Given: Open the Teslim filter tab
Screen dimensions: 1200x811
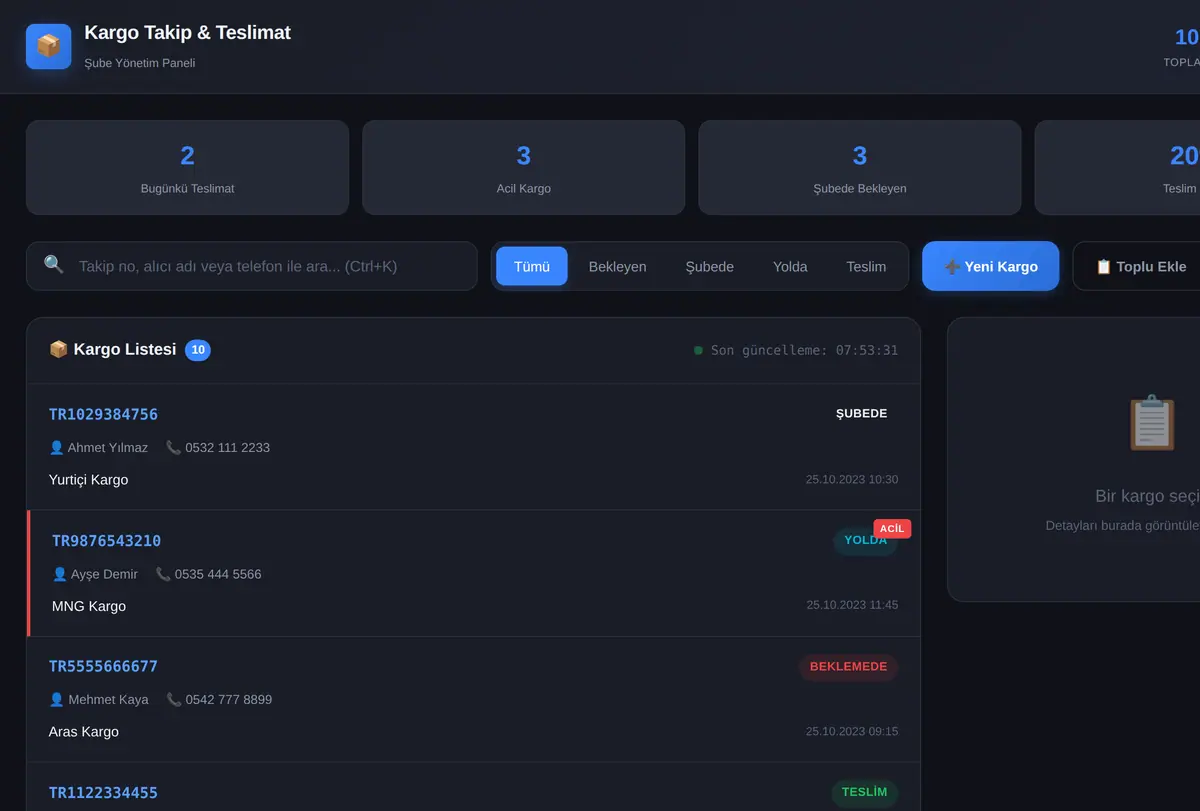Looking at the screenshot, I should click(x=866, y=267).
